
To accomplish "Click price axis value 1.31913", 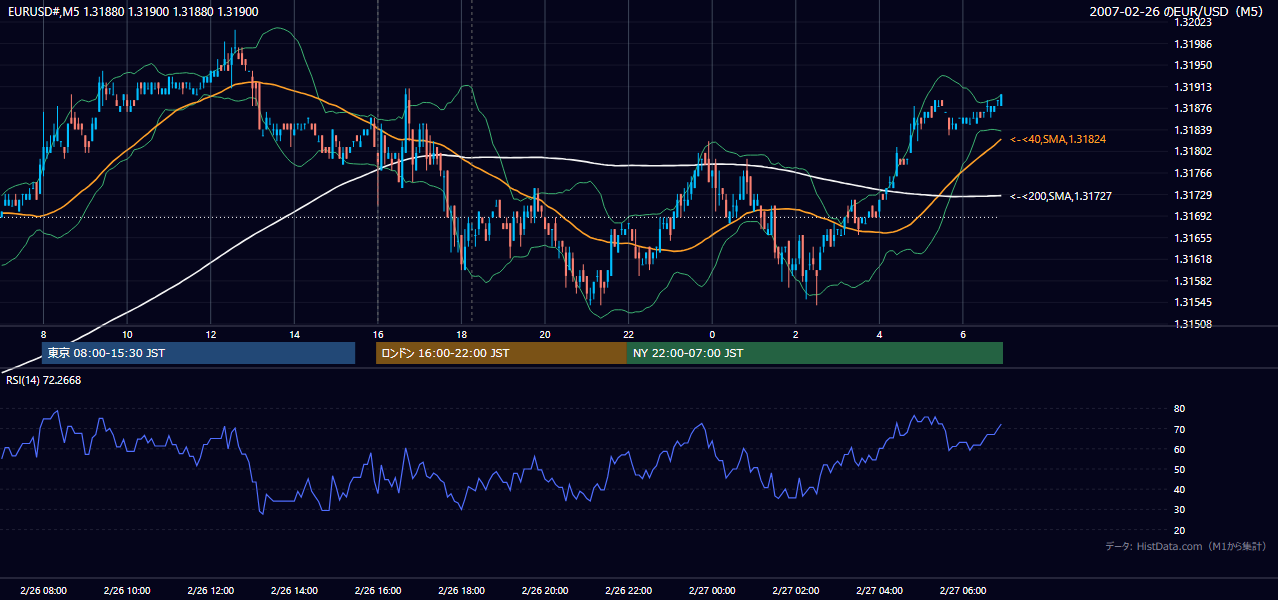I will pyautogui.click(x=1193, y=87).
